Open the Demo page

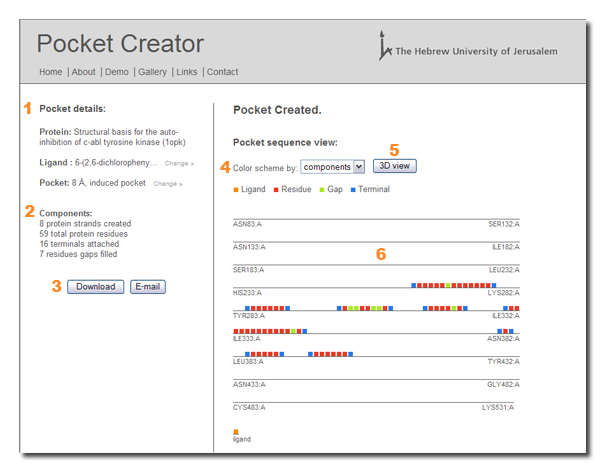[x=117, y=72]
